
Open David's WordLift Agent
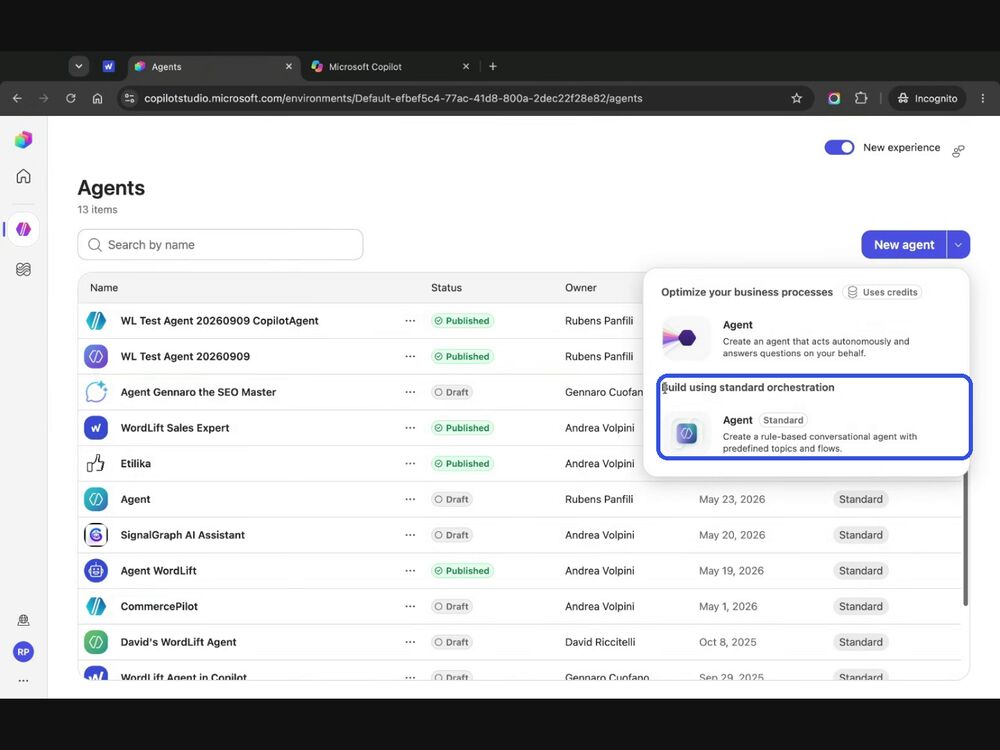(x=179, y=642)
